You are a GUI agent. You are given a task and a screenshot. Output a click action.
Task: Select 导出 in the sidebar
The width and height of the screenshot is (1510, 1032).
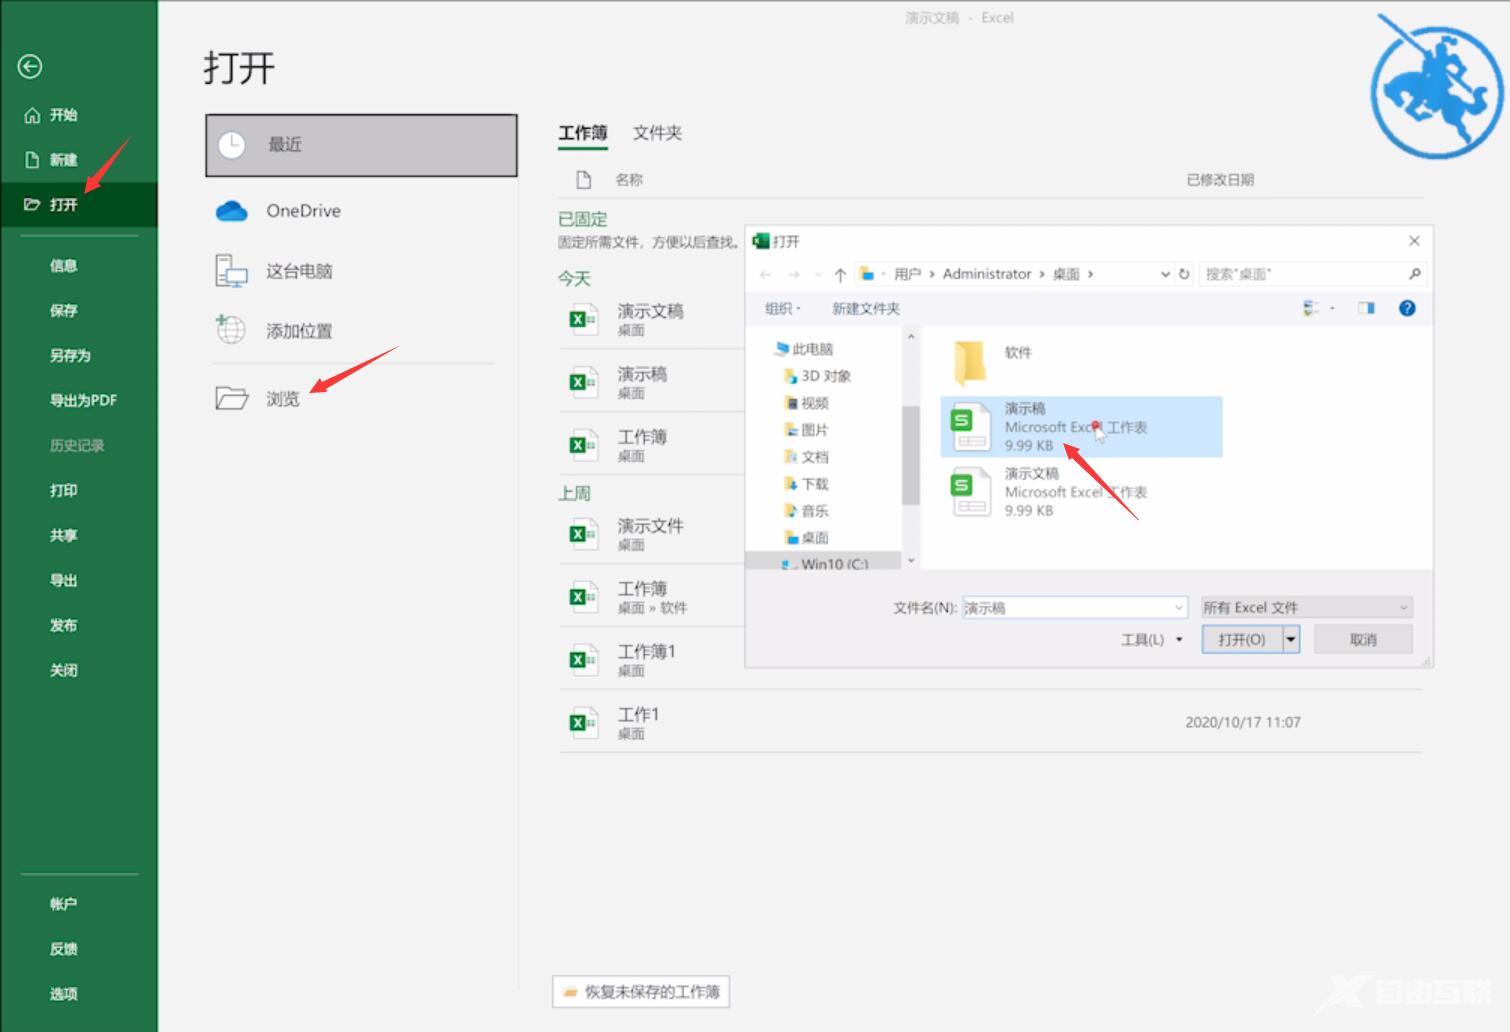point(63,581)
